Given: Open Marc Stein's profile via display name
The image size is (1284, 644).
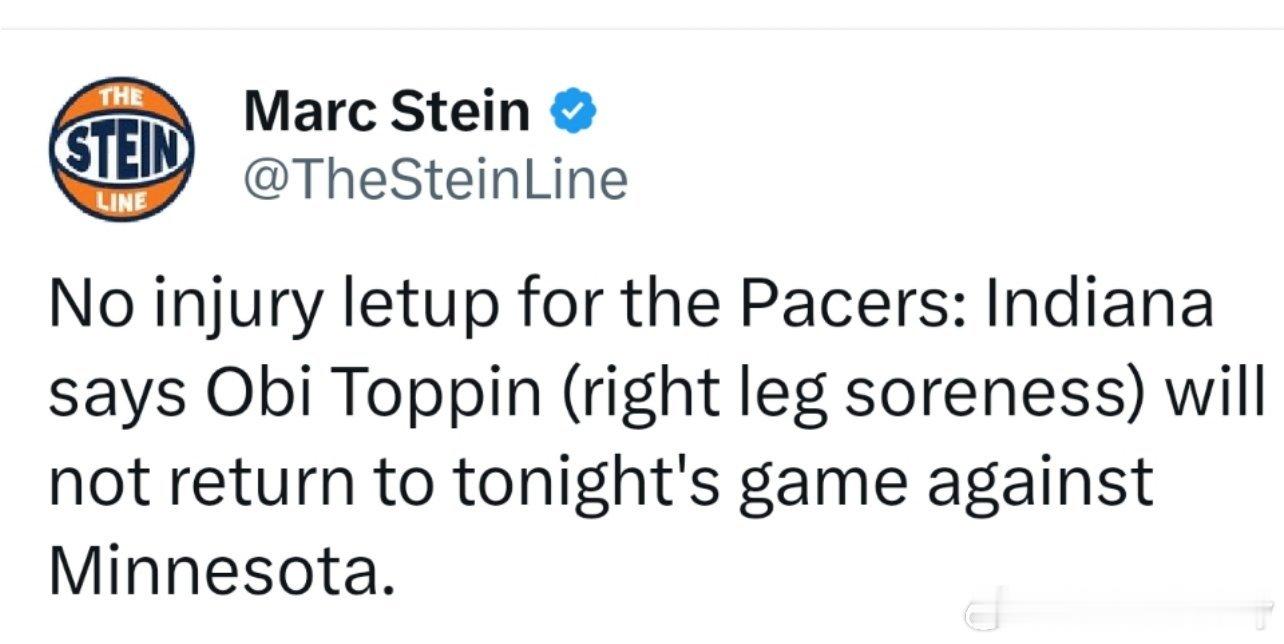Looking at the screenshot, I should (x=387, y=111).
